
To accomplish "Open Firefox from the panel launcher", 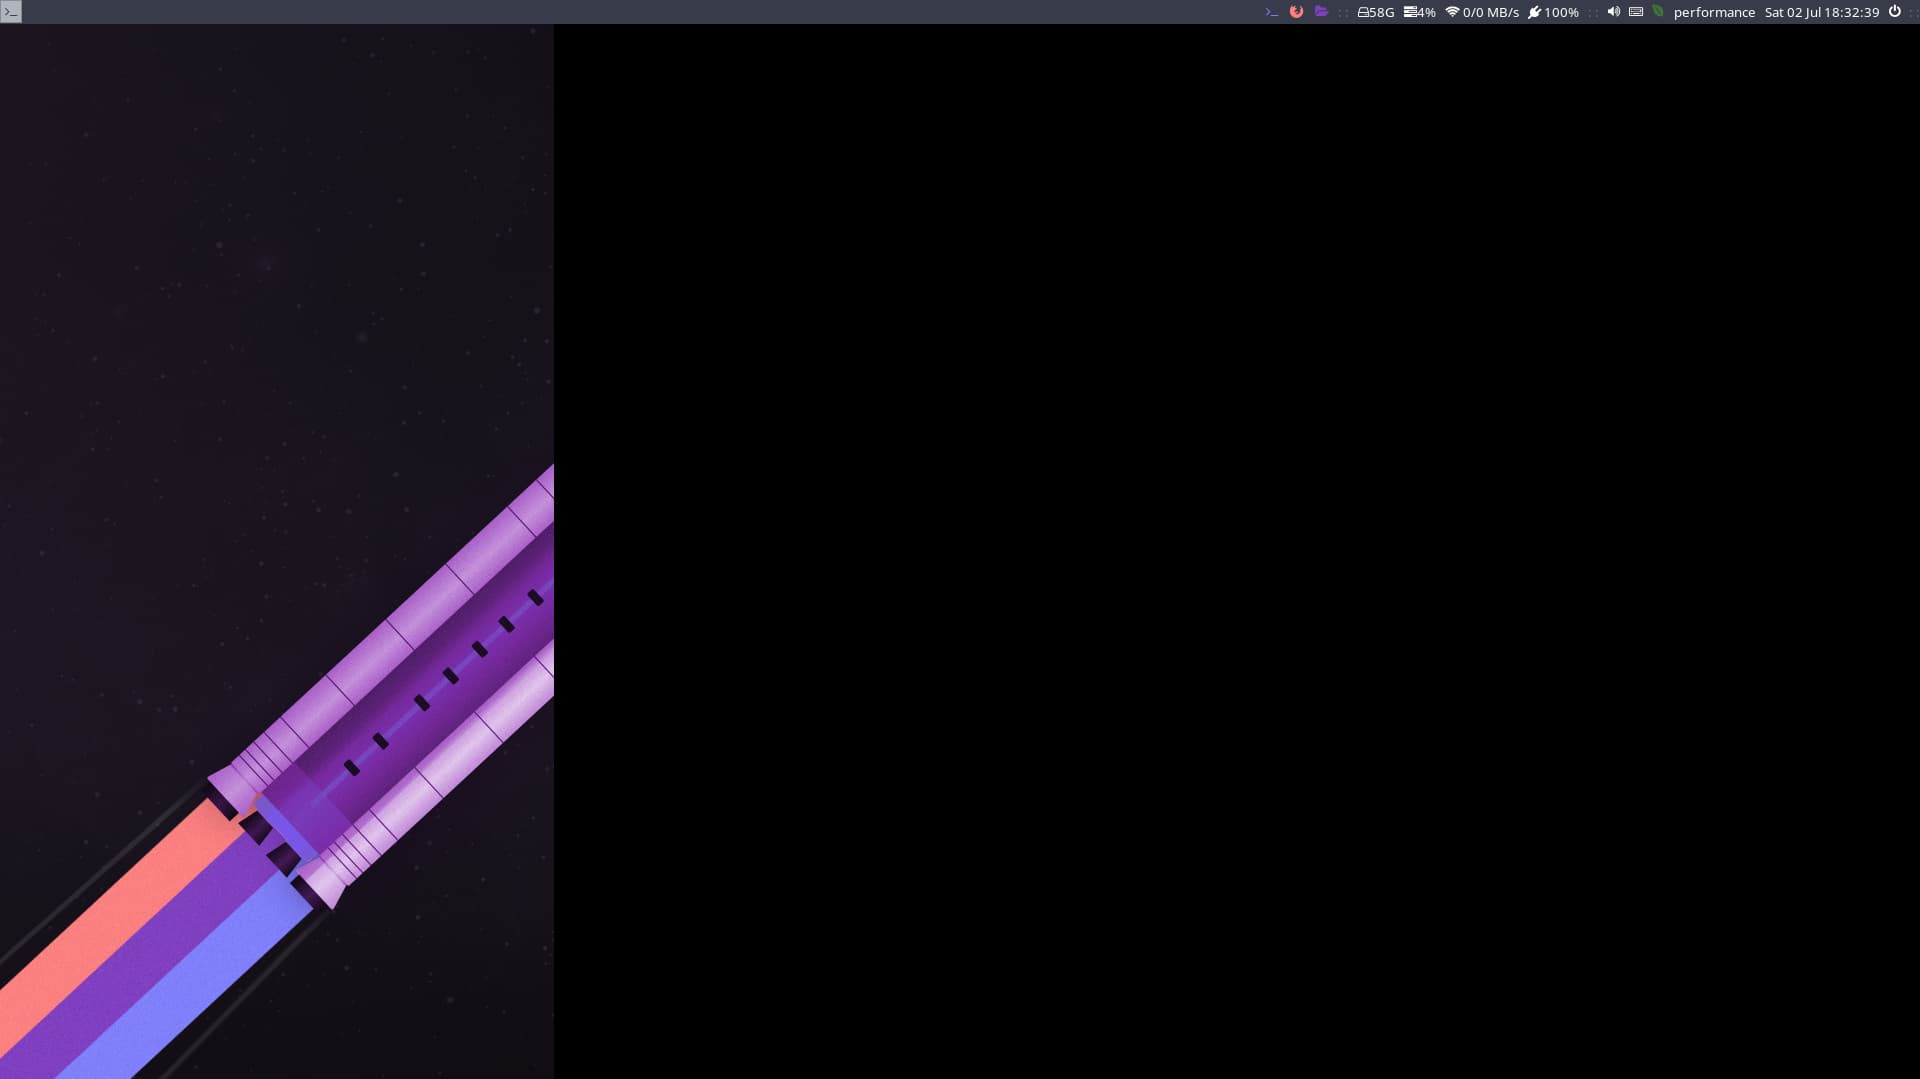I will (1297, 12).
